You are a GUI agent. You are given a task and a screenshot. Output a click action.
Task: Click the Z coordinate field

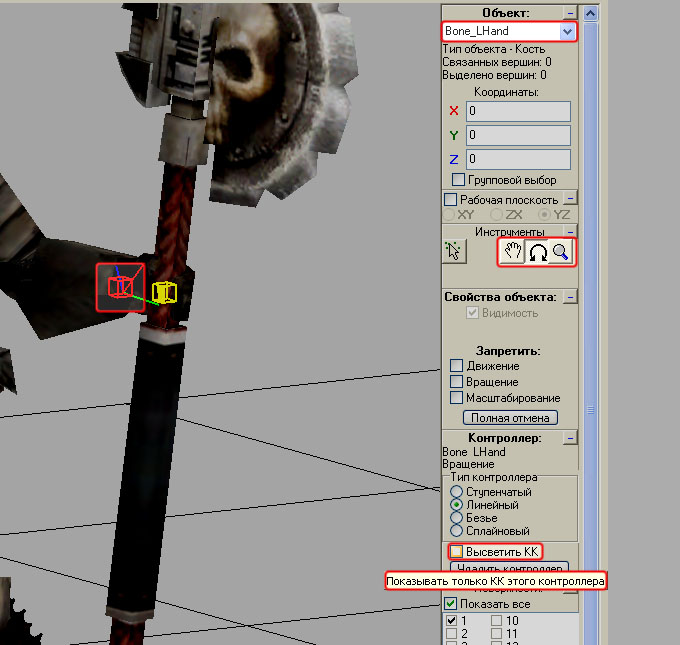tap(518, 159)
